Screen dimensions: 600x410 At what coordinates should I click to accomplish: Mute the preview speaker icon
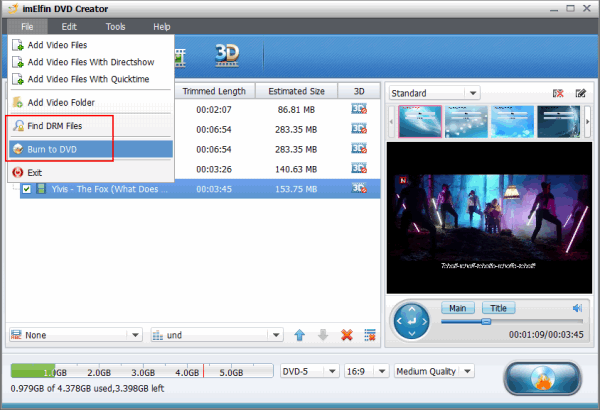577,308
